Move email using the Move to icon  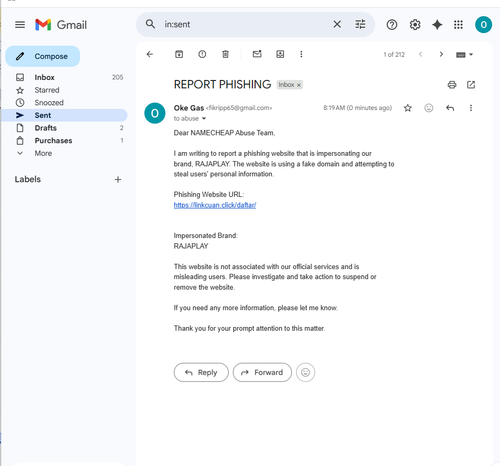[x=280, y=54]
